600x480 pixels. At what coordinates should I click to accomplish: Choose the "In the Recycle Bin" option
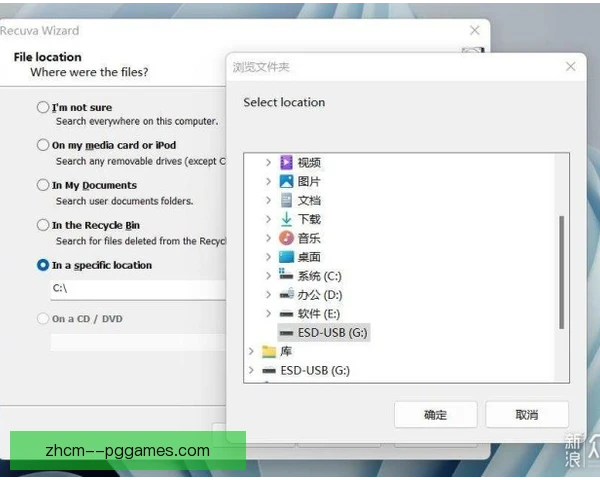[x=43, y=225]
